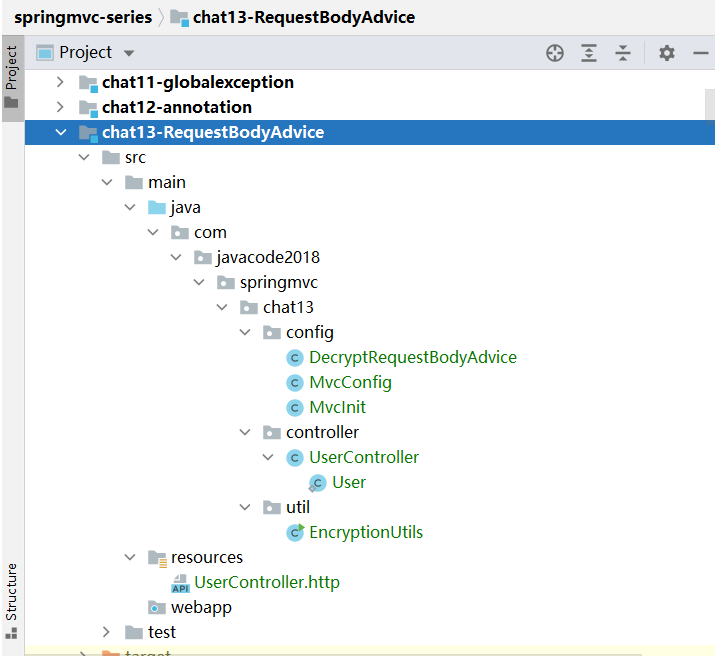The height and width of the screenshot is (660, 717).
Task: Collapse the config package
Action: click(x=246, y=332)
